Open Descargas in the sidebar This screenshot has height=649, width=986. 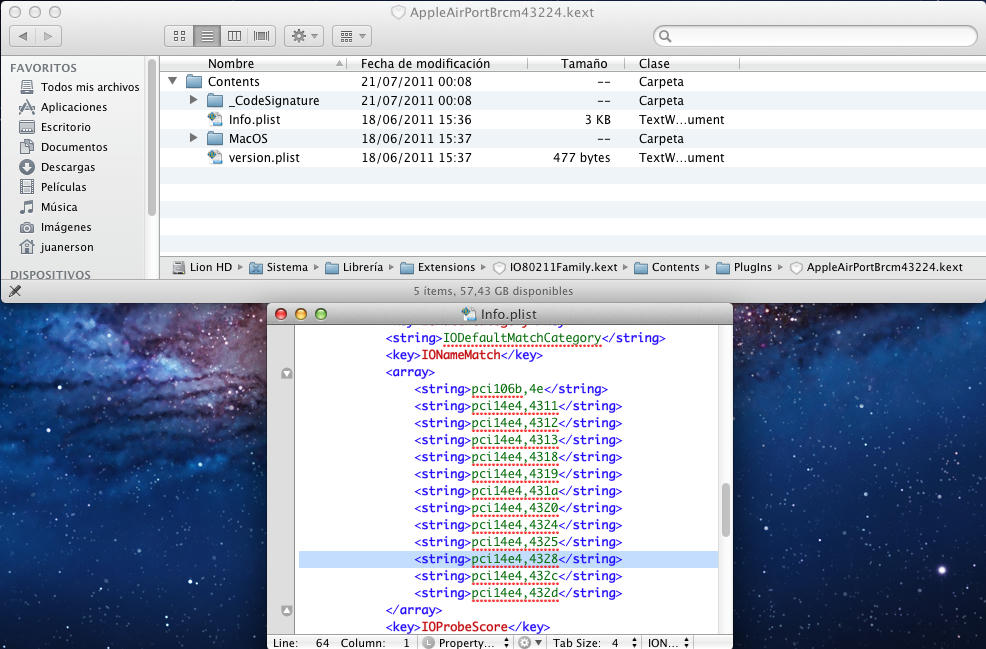[x=67, y=167]
